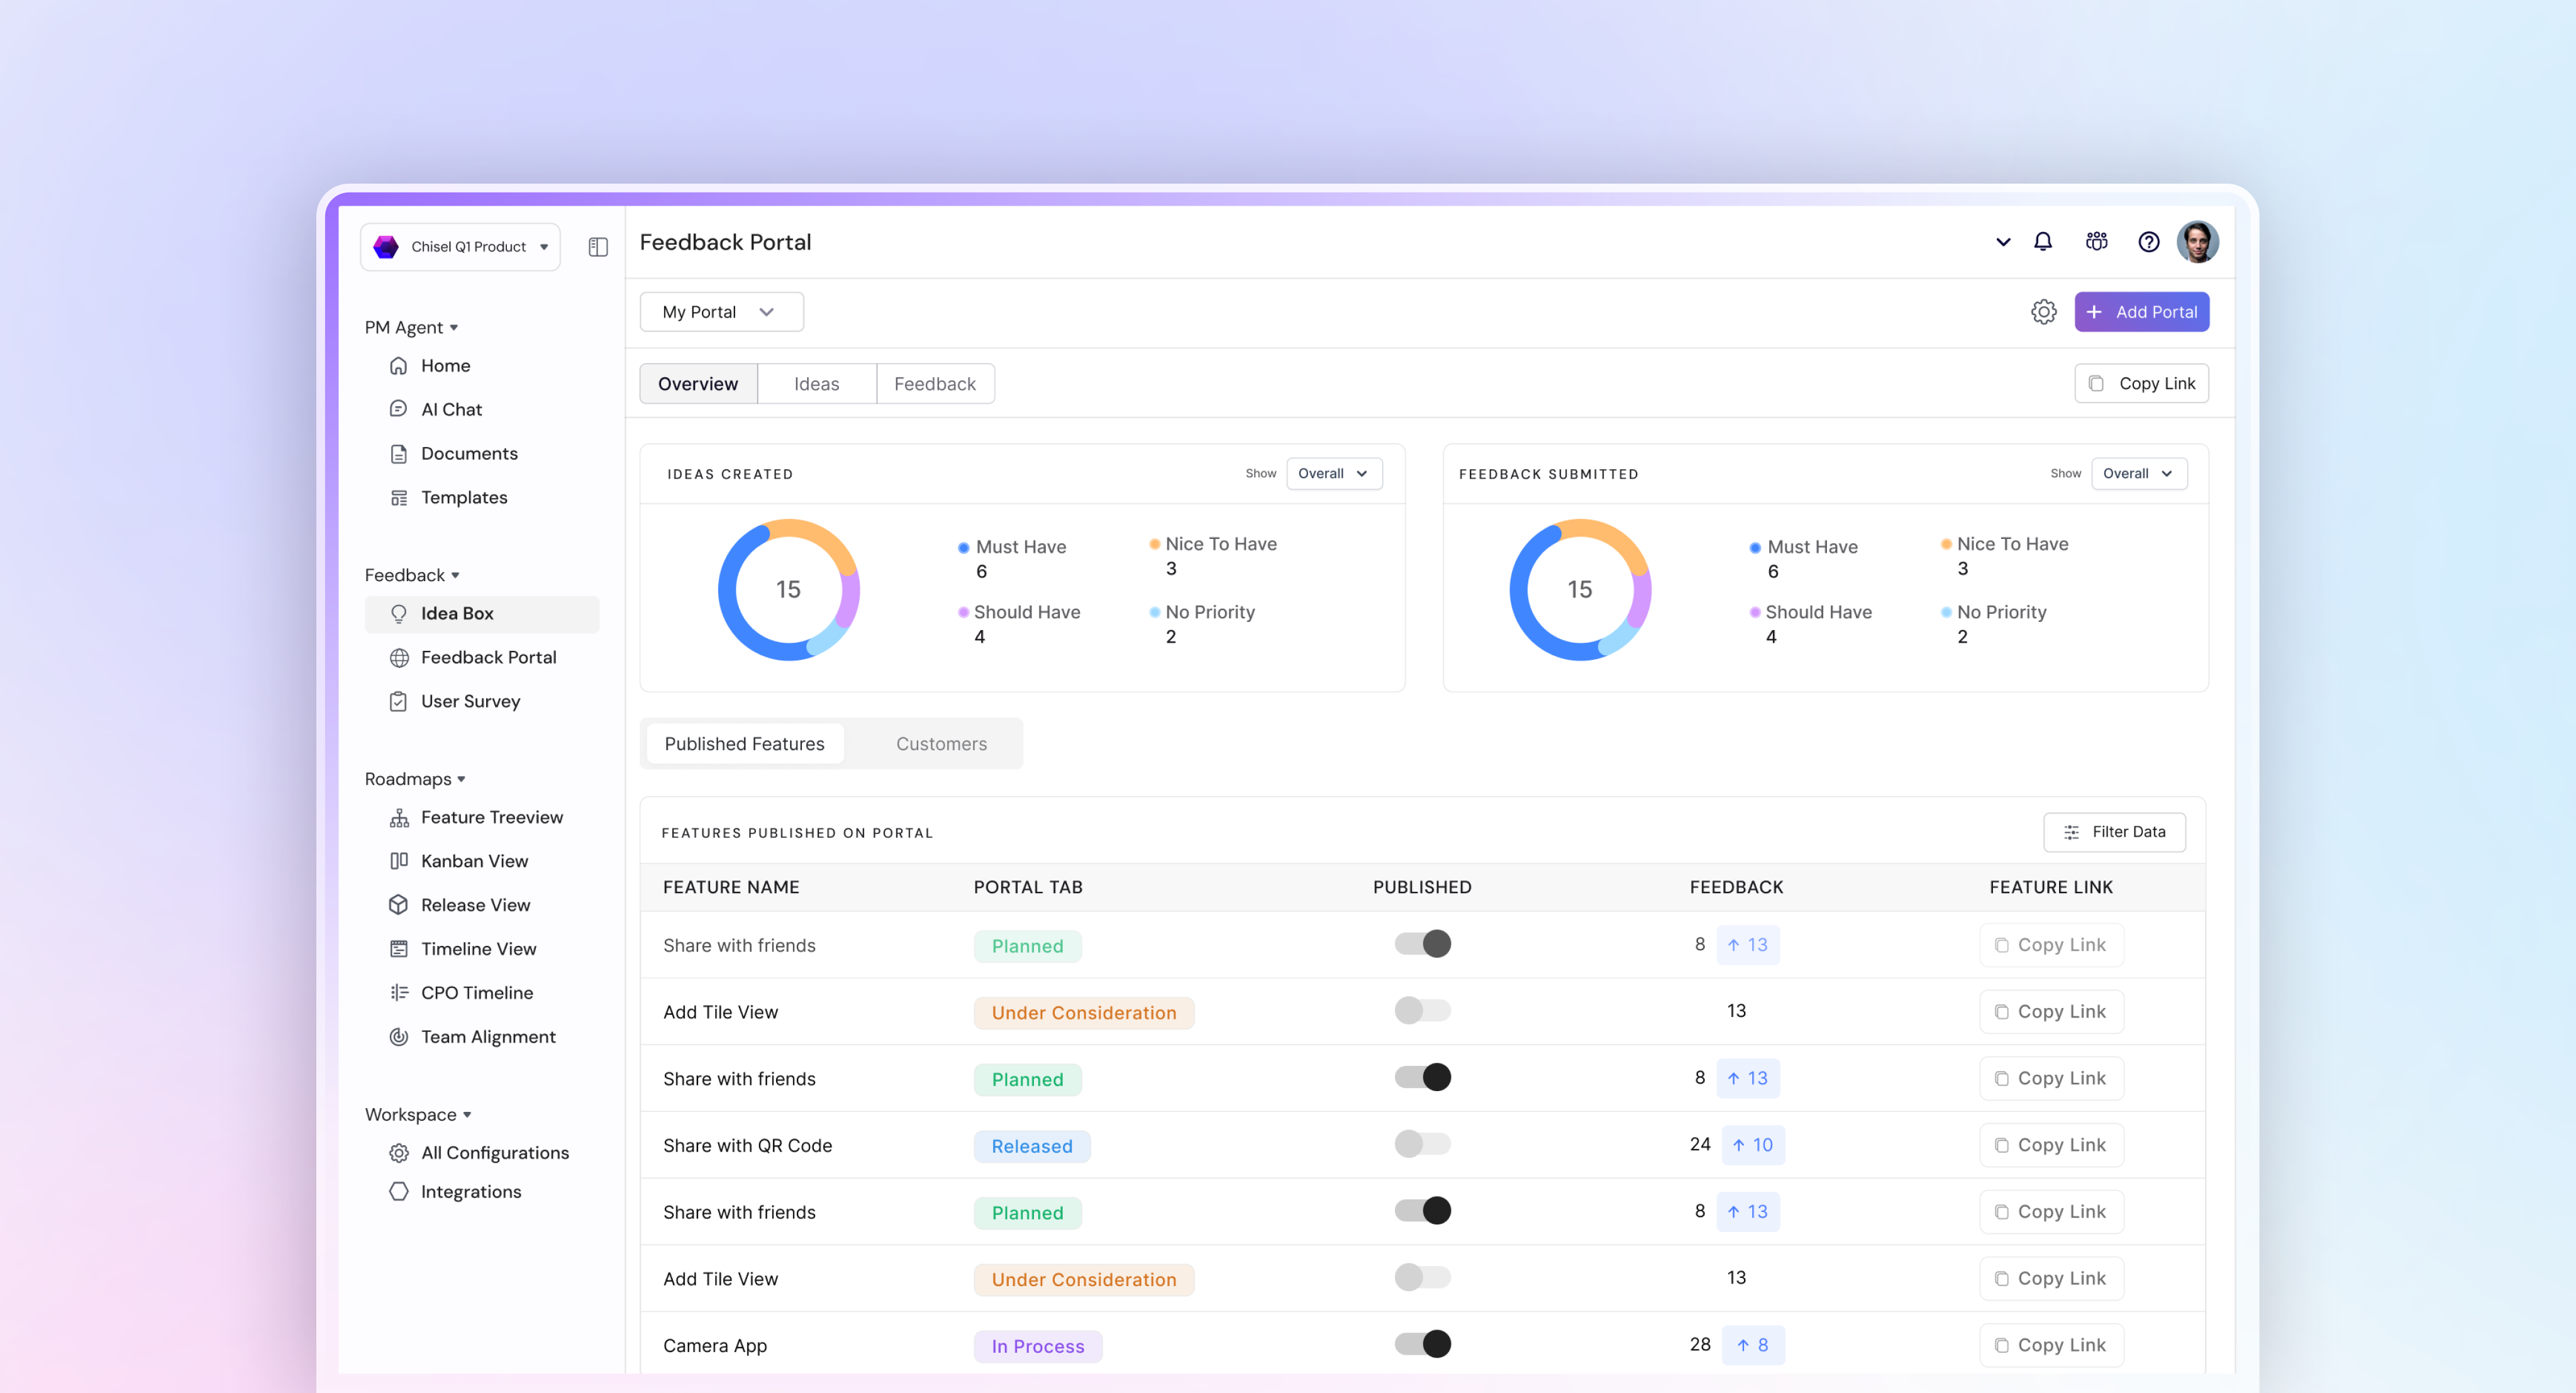Open notifications bell icon
Image resolution: width=2576 pixels, height=1393 pixels.
click(2043, 242)
